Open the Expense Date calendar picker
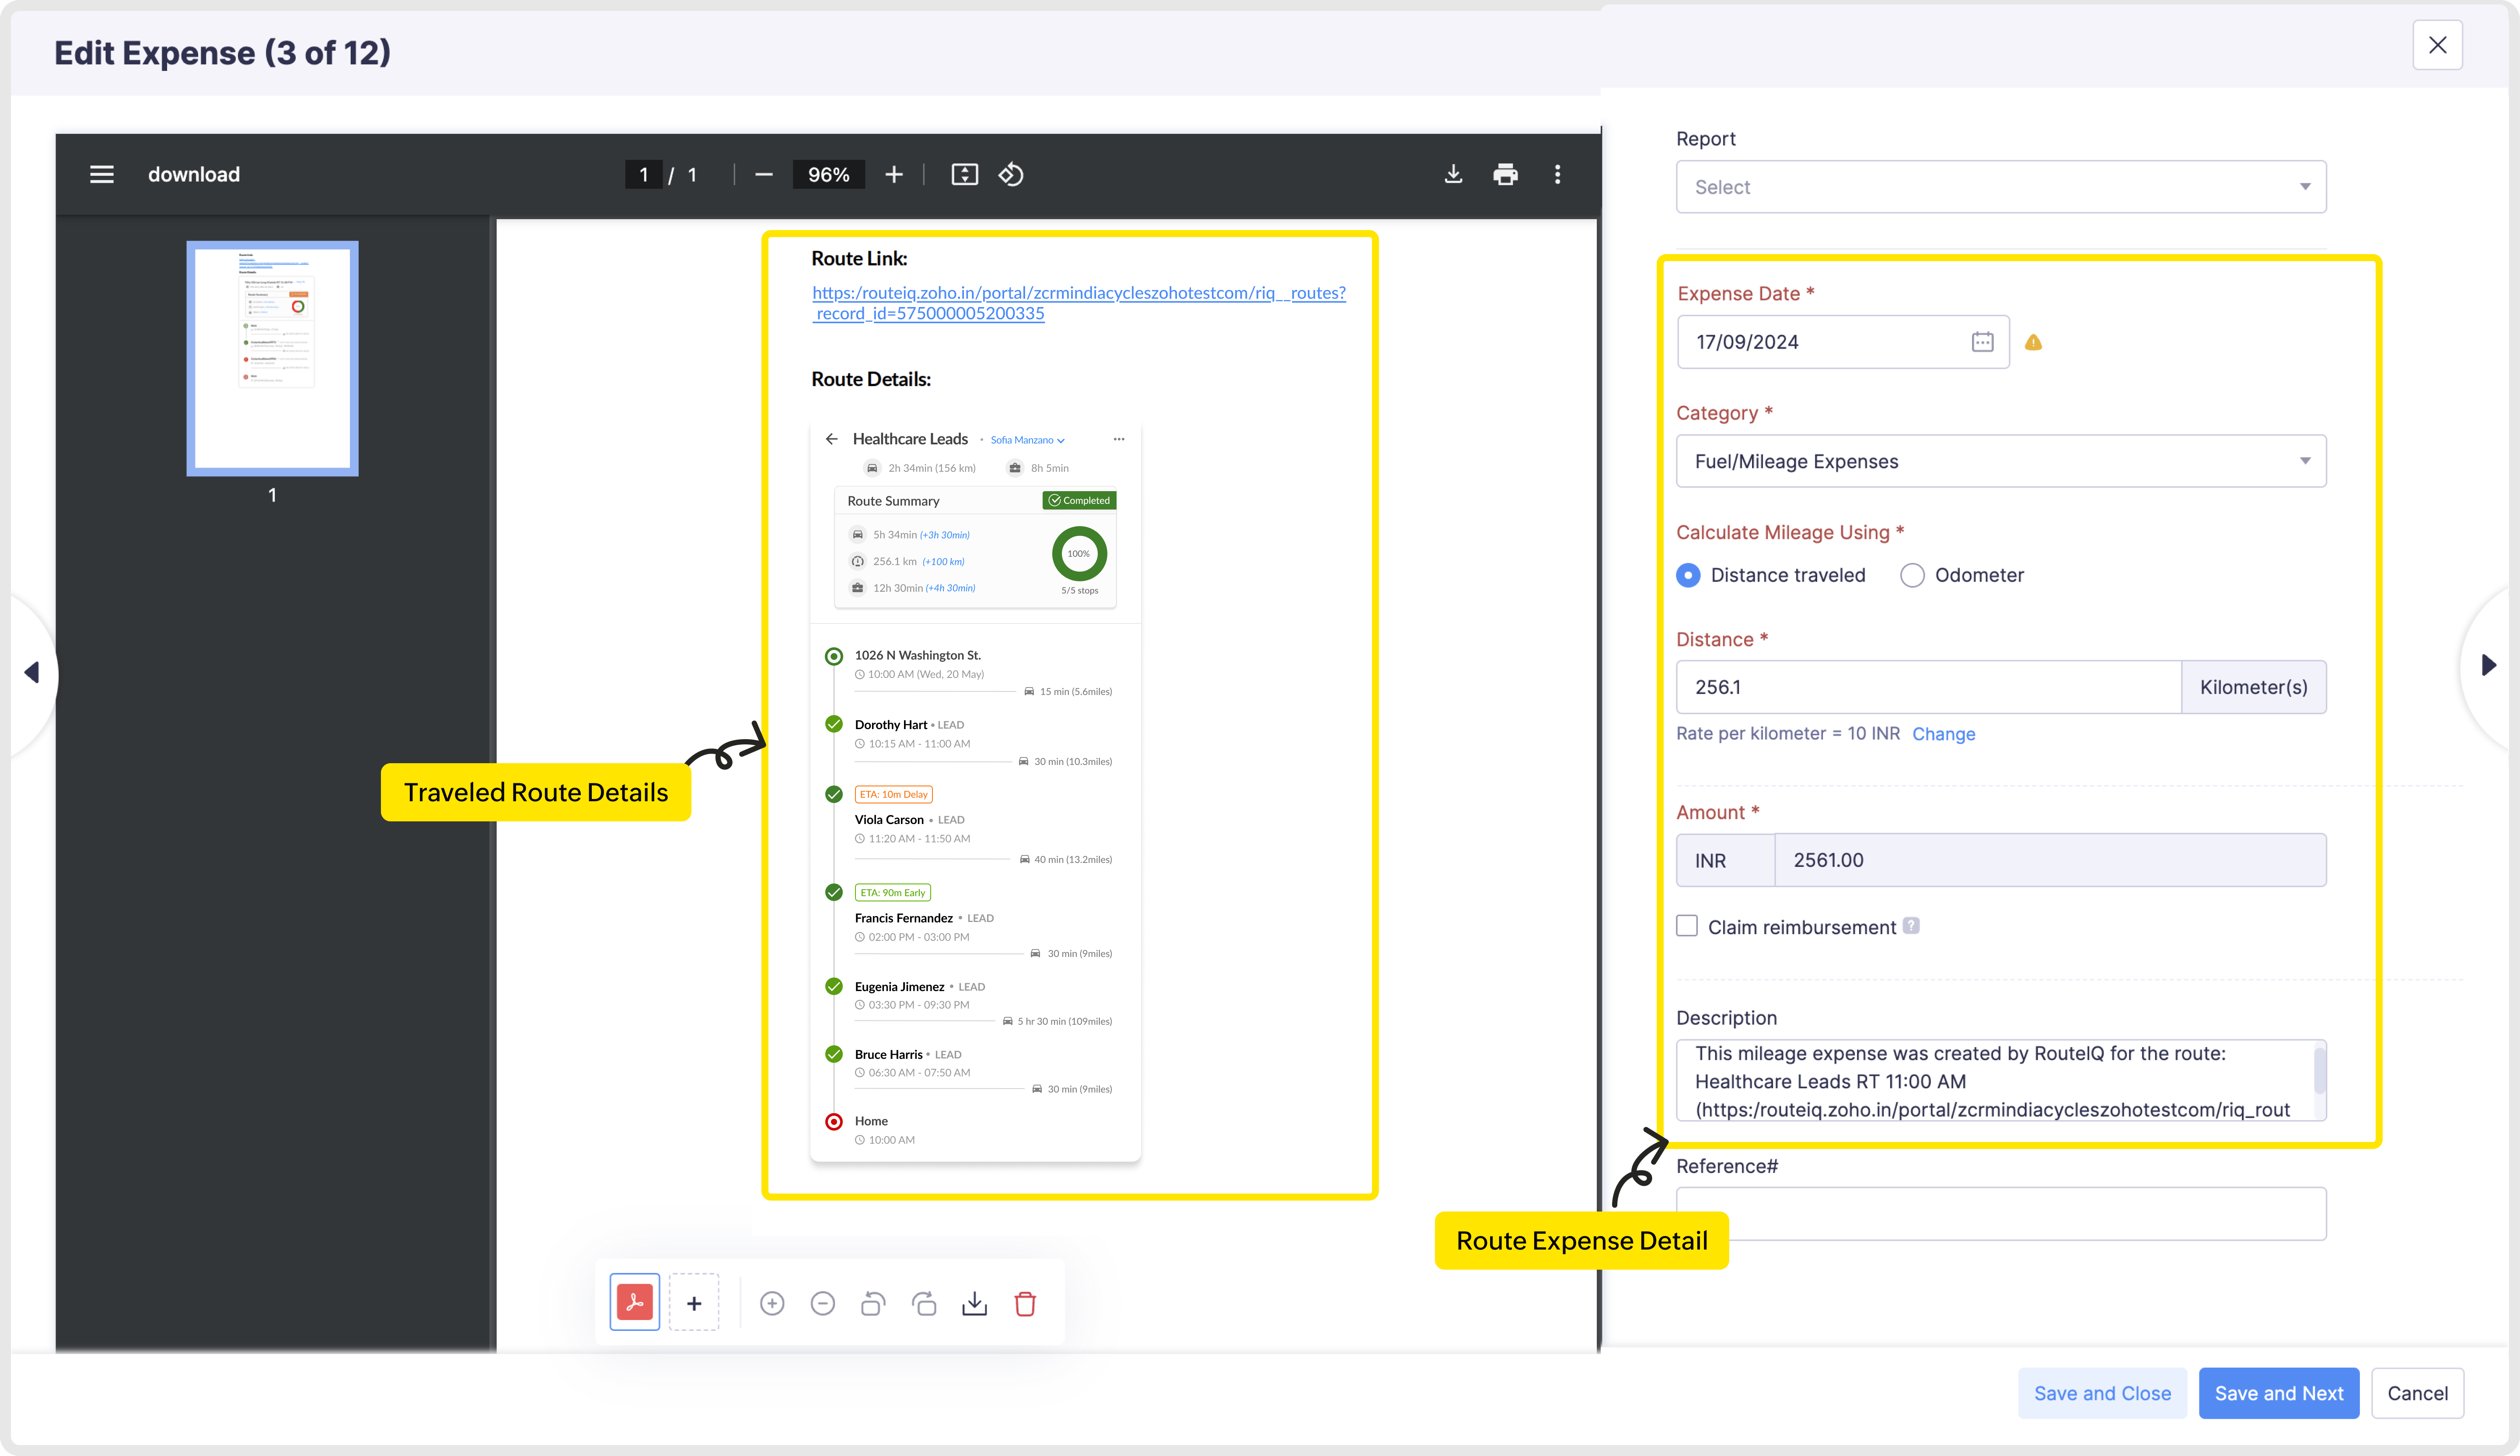Image resolution: width=2520 pixels, height=1456 pixels. (1982, 342)
